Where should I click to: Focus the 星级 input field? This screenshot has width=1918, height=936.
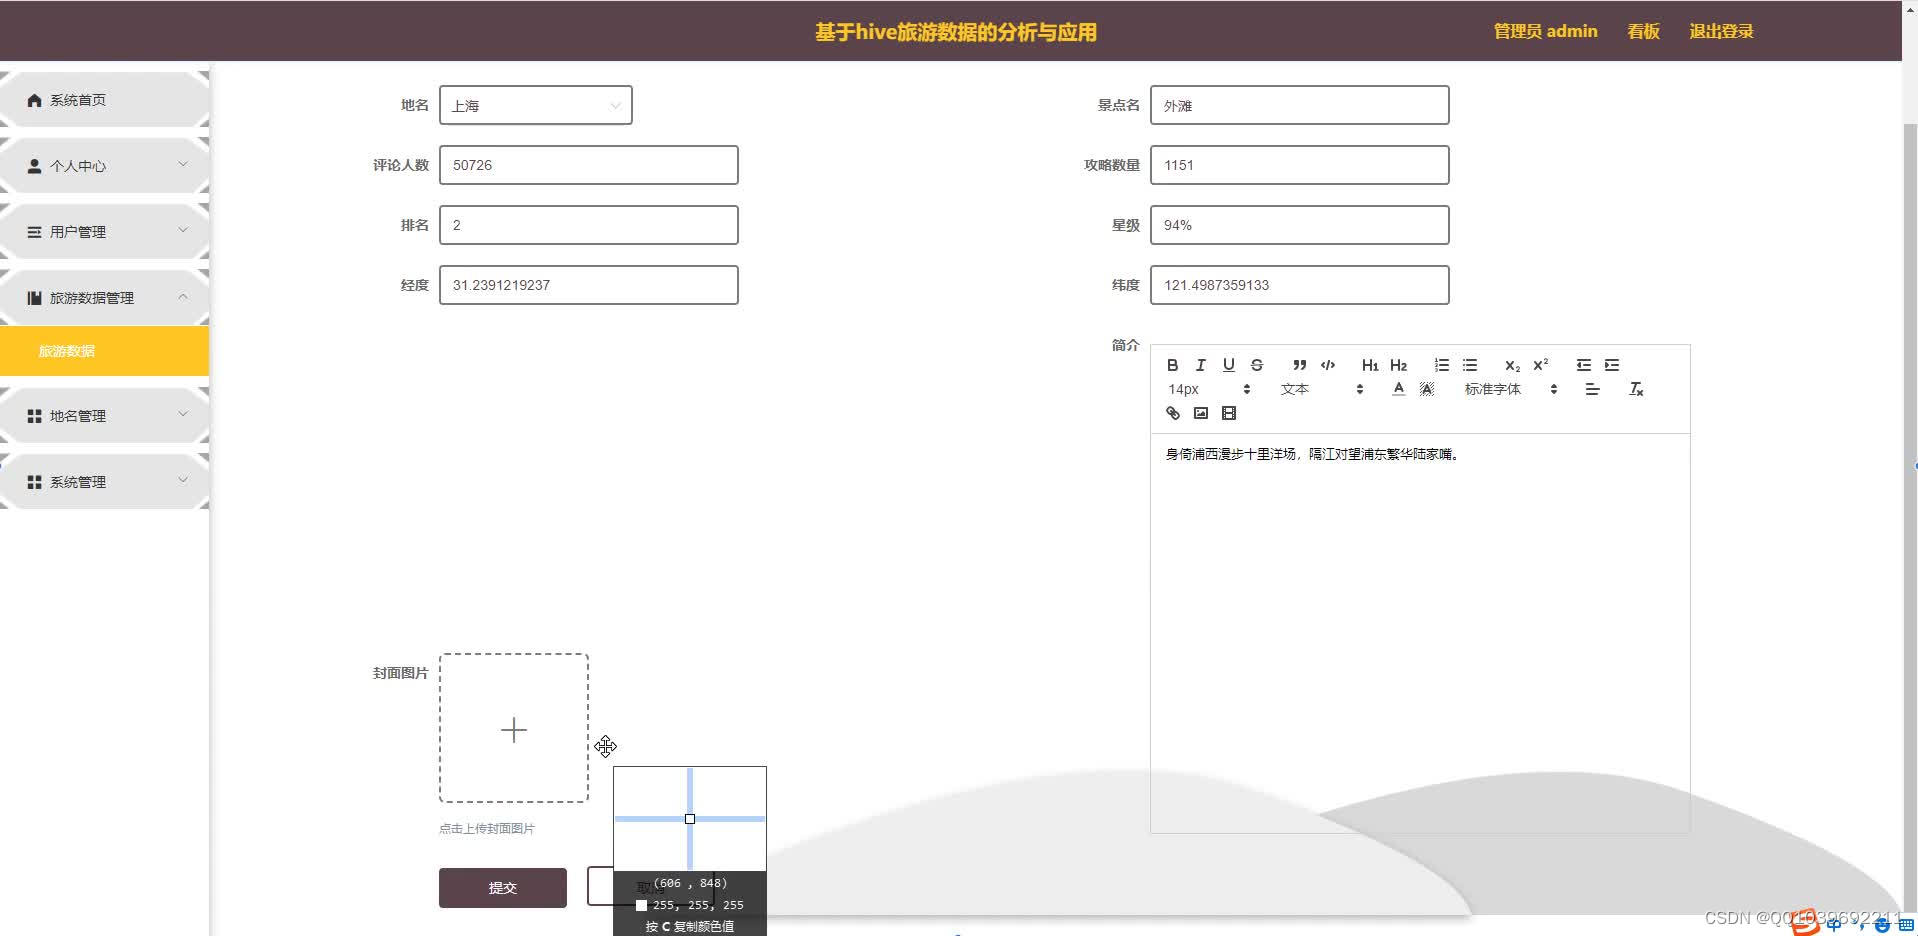point(1299,225)
